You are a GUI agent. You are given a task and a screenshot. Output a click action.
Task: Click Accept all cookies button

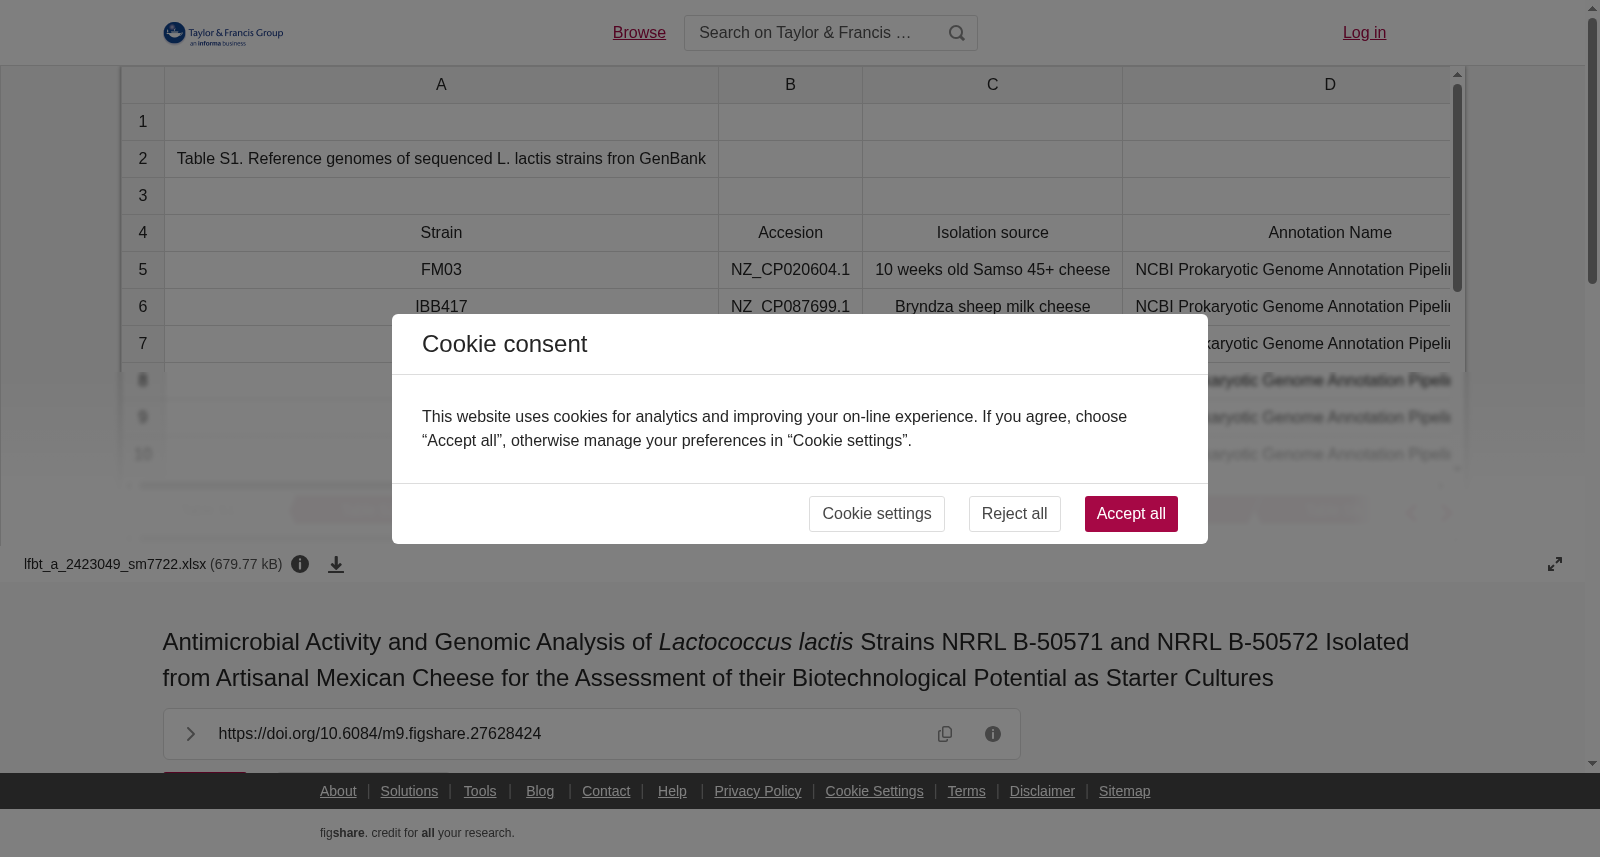(x=1131, y=514)
